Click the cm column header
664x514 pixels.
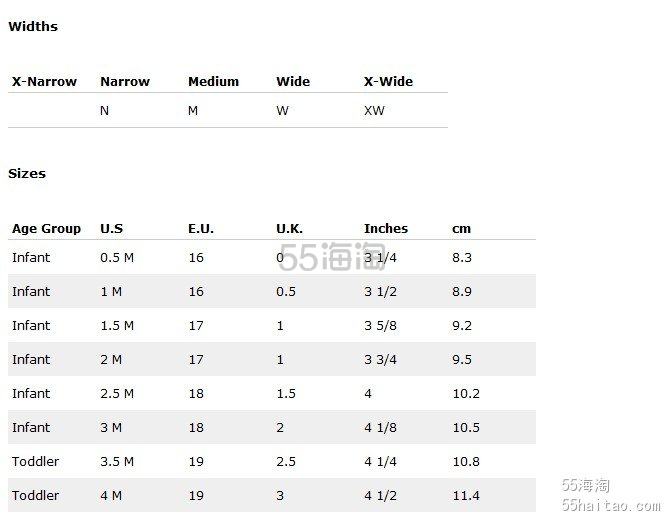(x=462, y=229)
